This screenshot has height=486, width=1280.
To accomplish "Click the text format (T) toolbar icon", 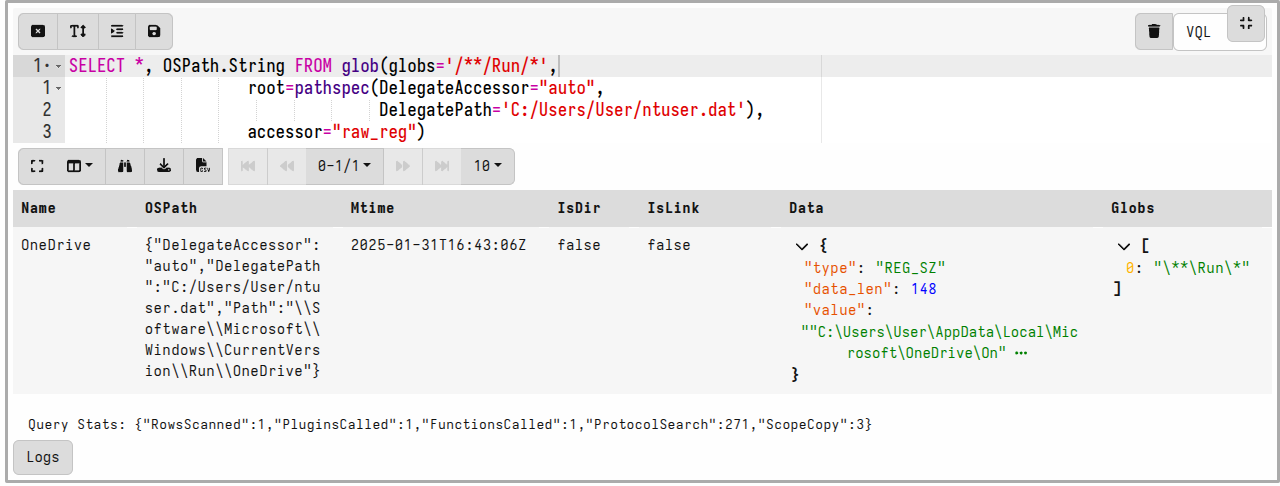I will (78, 31).
